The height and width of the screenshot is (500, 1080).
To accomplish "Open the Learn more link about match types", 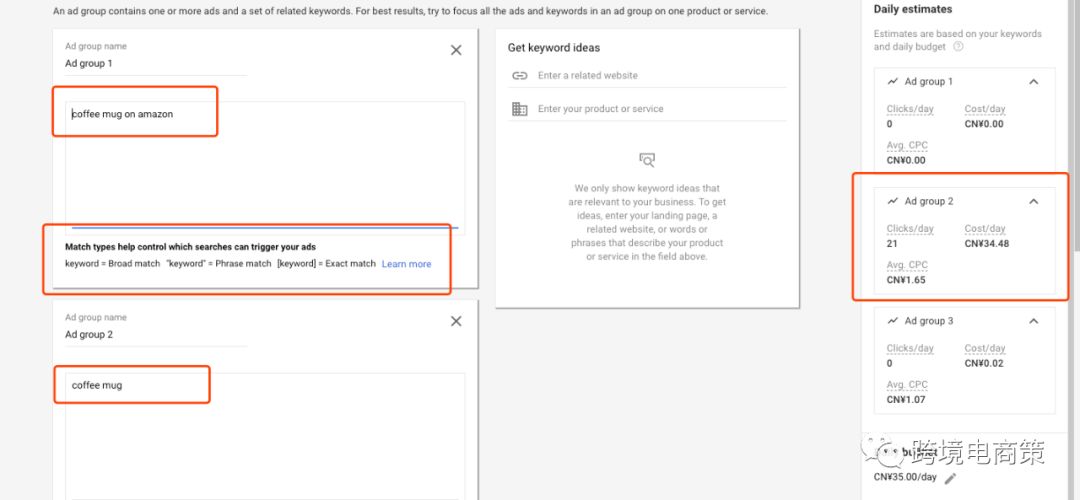I will pyautogui.click(x=406, y=264).
